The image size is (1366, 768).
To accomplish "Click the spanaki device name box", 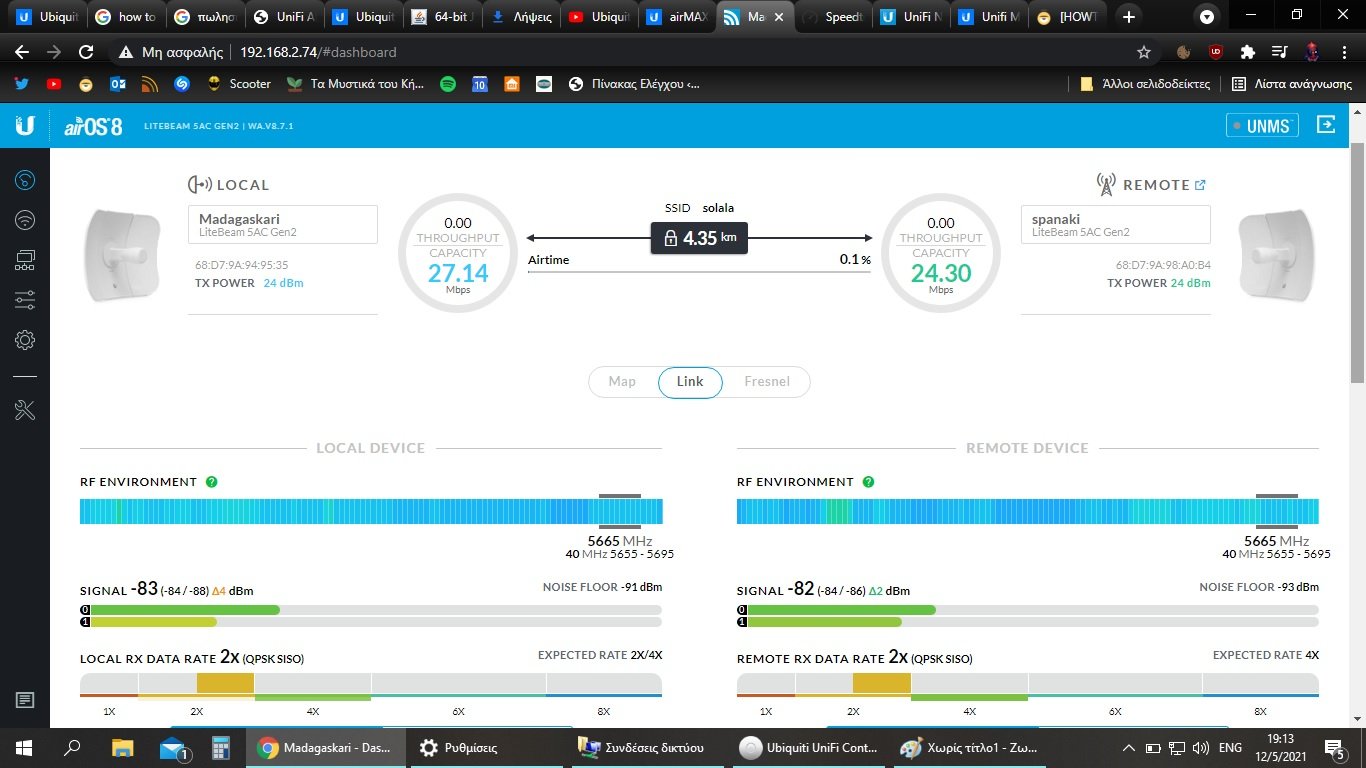I will click(1115, 225).
